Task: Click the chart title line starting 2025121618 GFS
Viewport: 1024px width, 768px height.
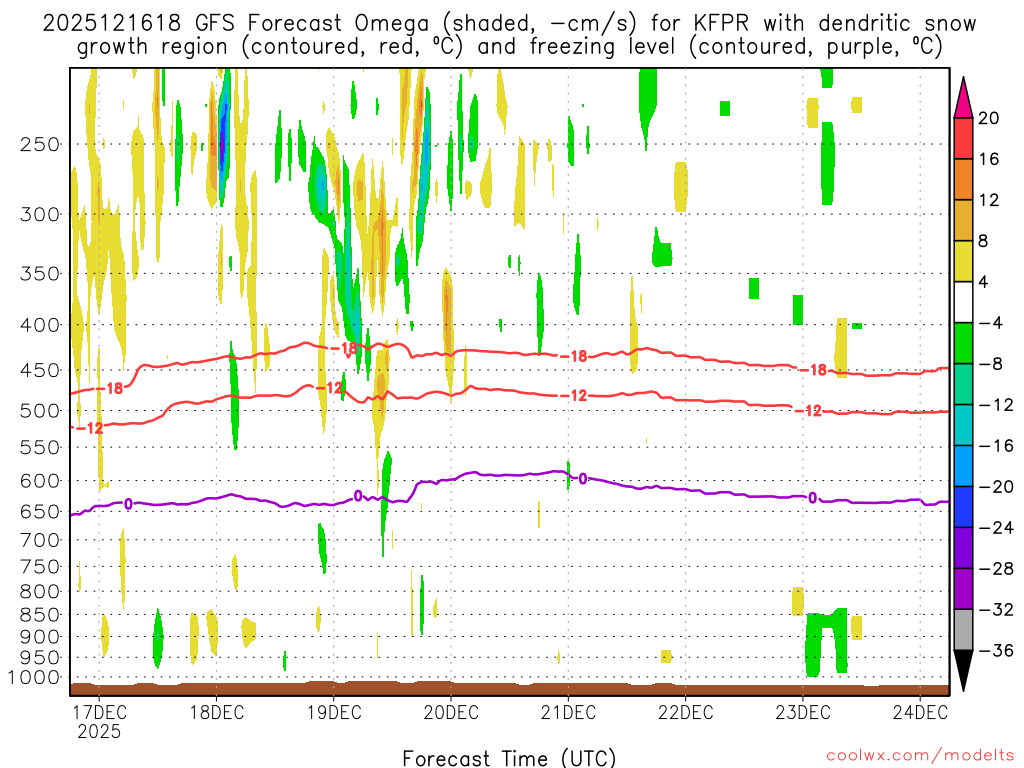Action: 509,24
